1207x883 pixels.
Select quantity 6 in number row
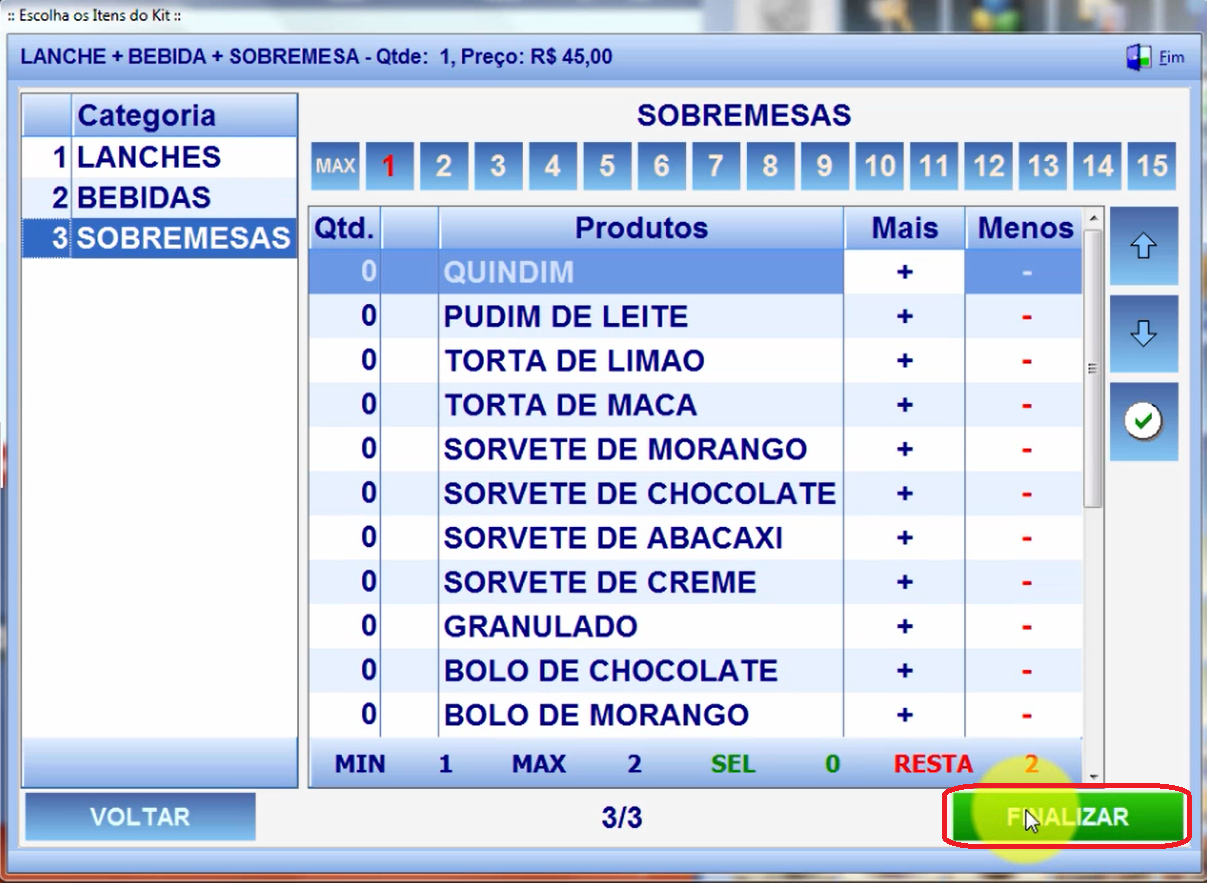coord(662,166)
